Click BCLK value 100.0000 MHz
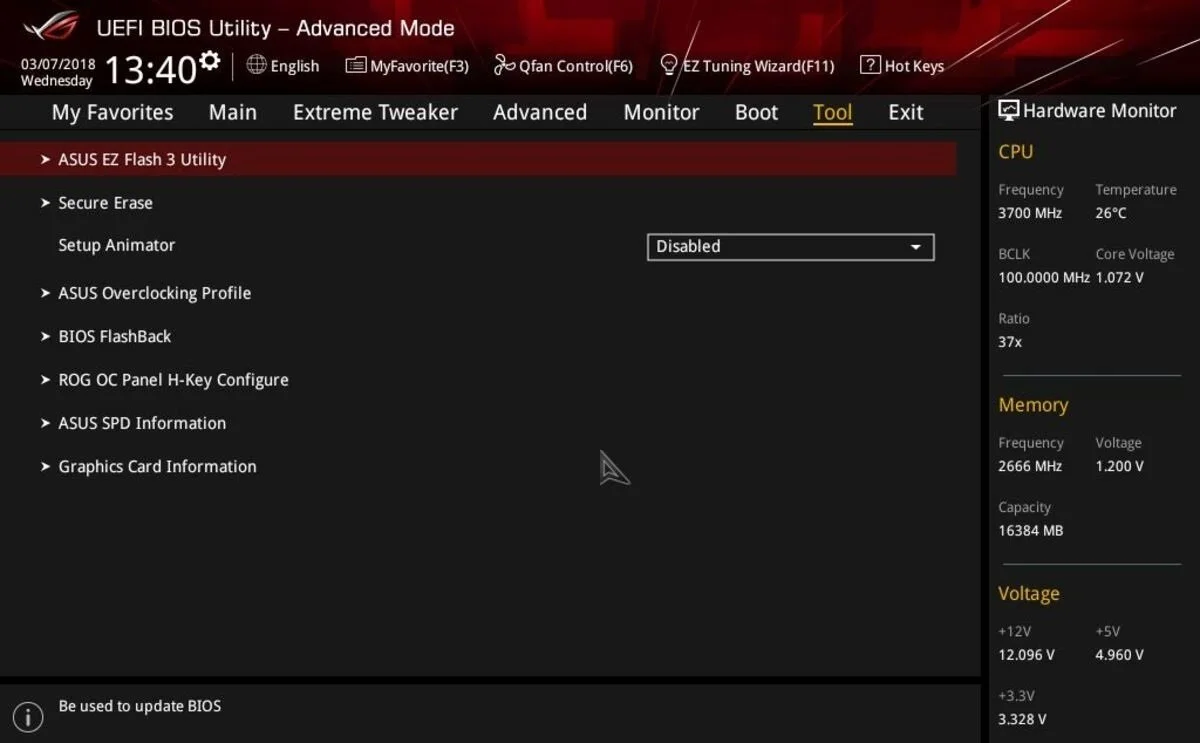This screenshot has width=1200, height=743. [x=1044, y=277]
